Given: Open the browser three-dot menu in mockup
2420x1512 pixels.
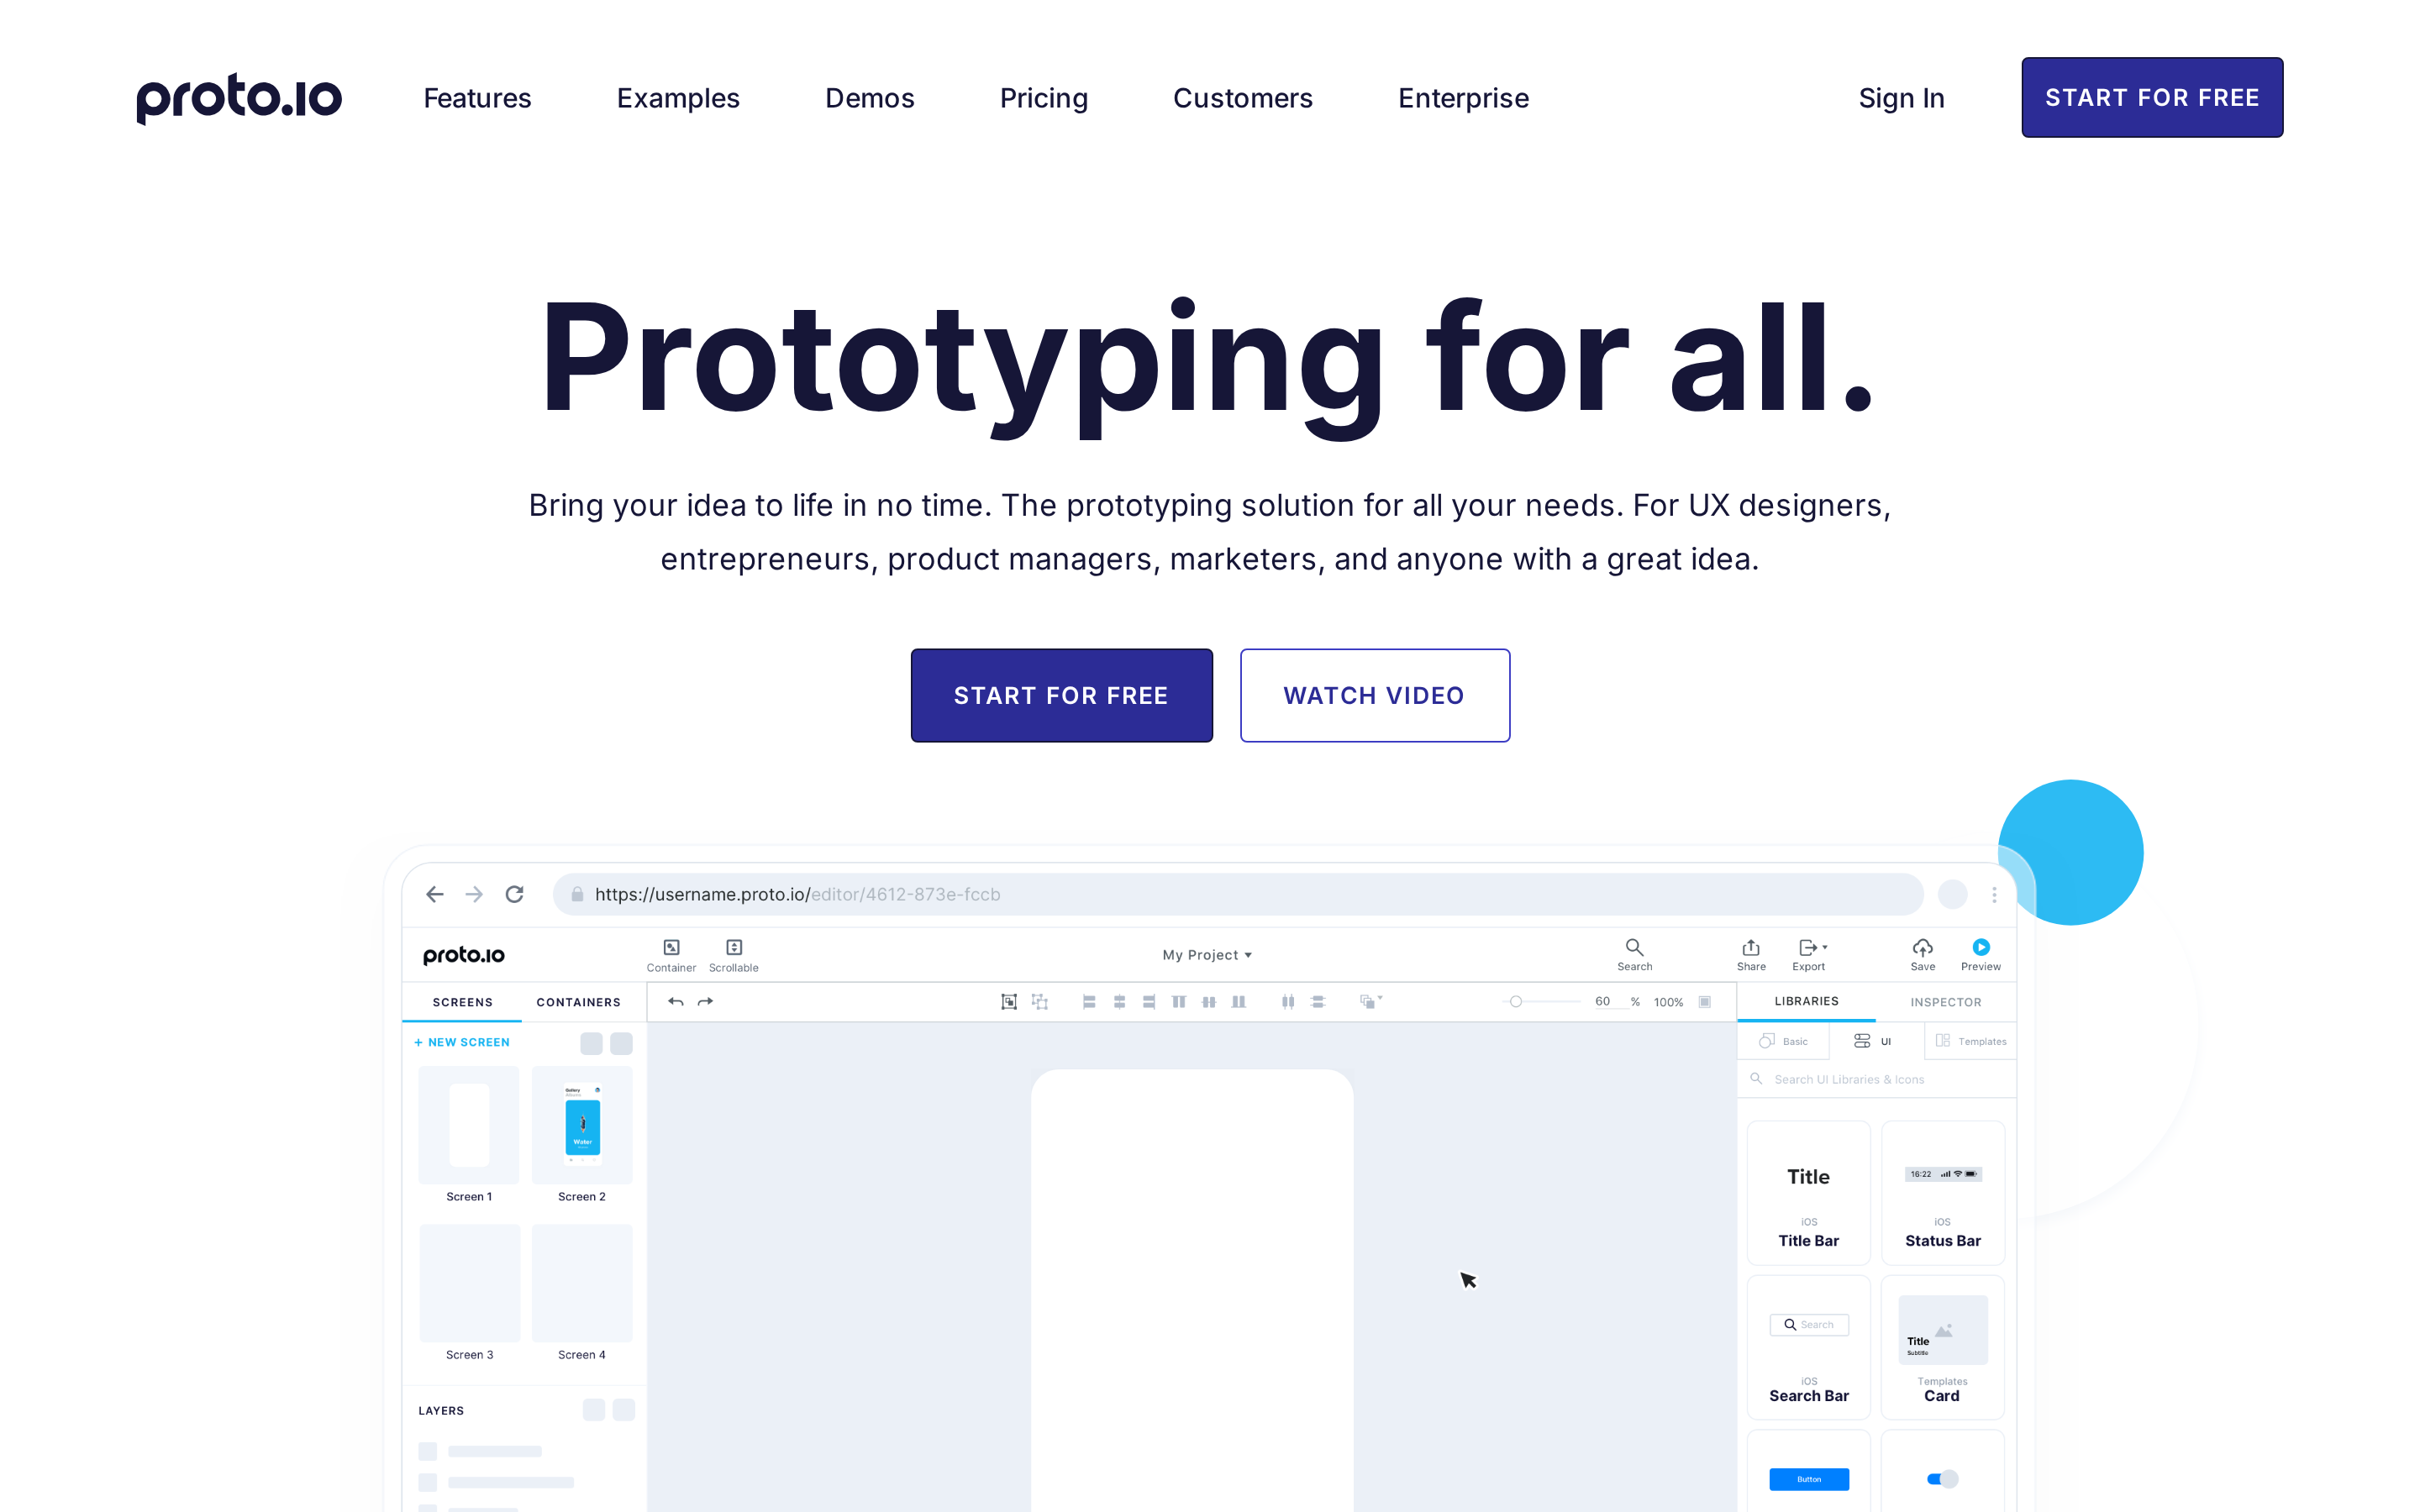Looking at the screenshot, I should click(x=1994, y=894).
